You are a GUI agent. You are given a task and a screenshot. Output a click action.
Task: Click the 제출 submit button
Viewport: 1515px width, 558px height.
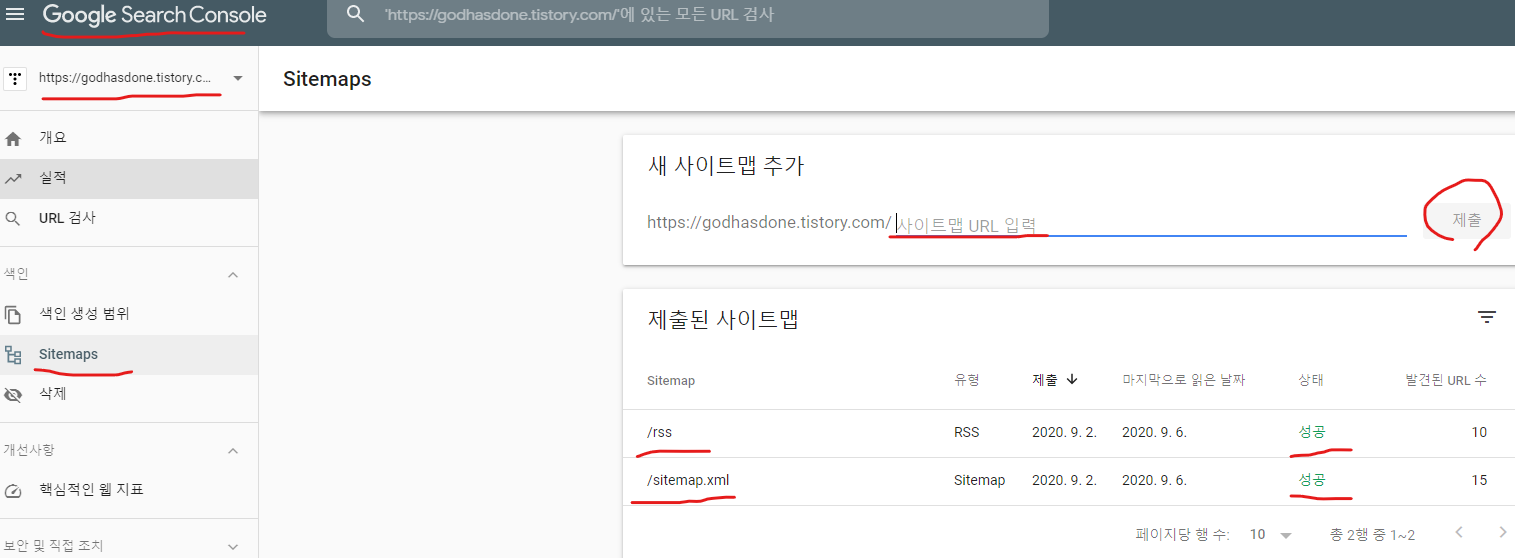click(x=1467, y=220)
